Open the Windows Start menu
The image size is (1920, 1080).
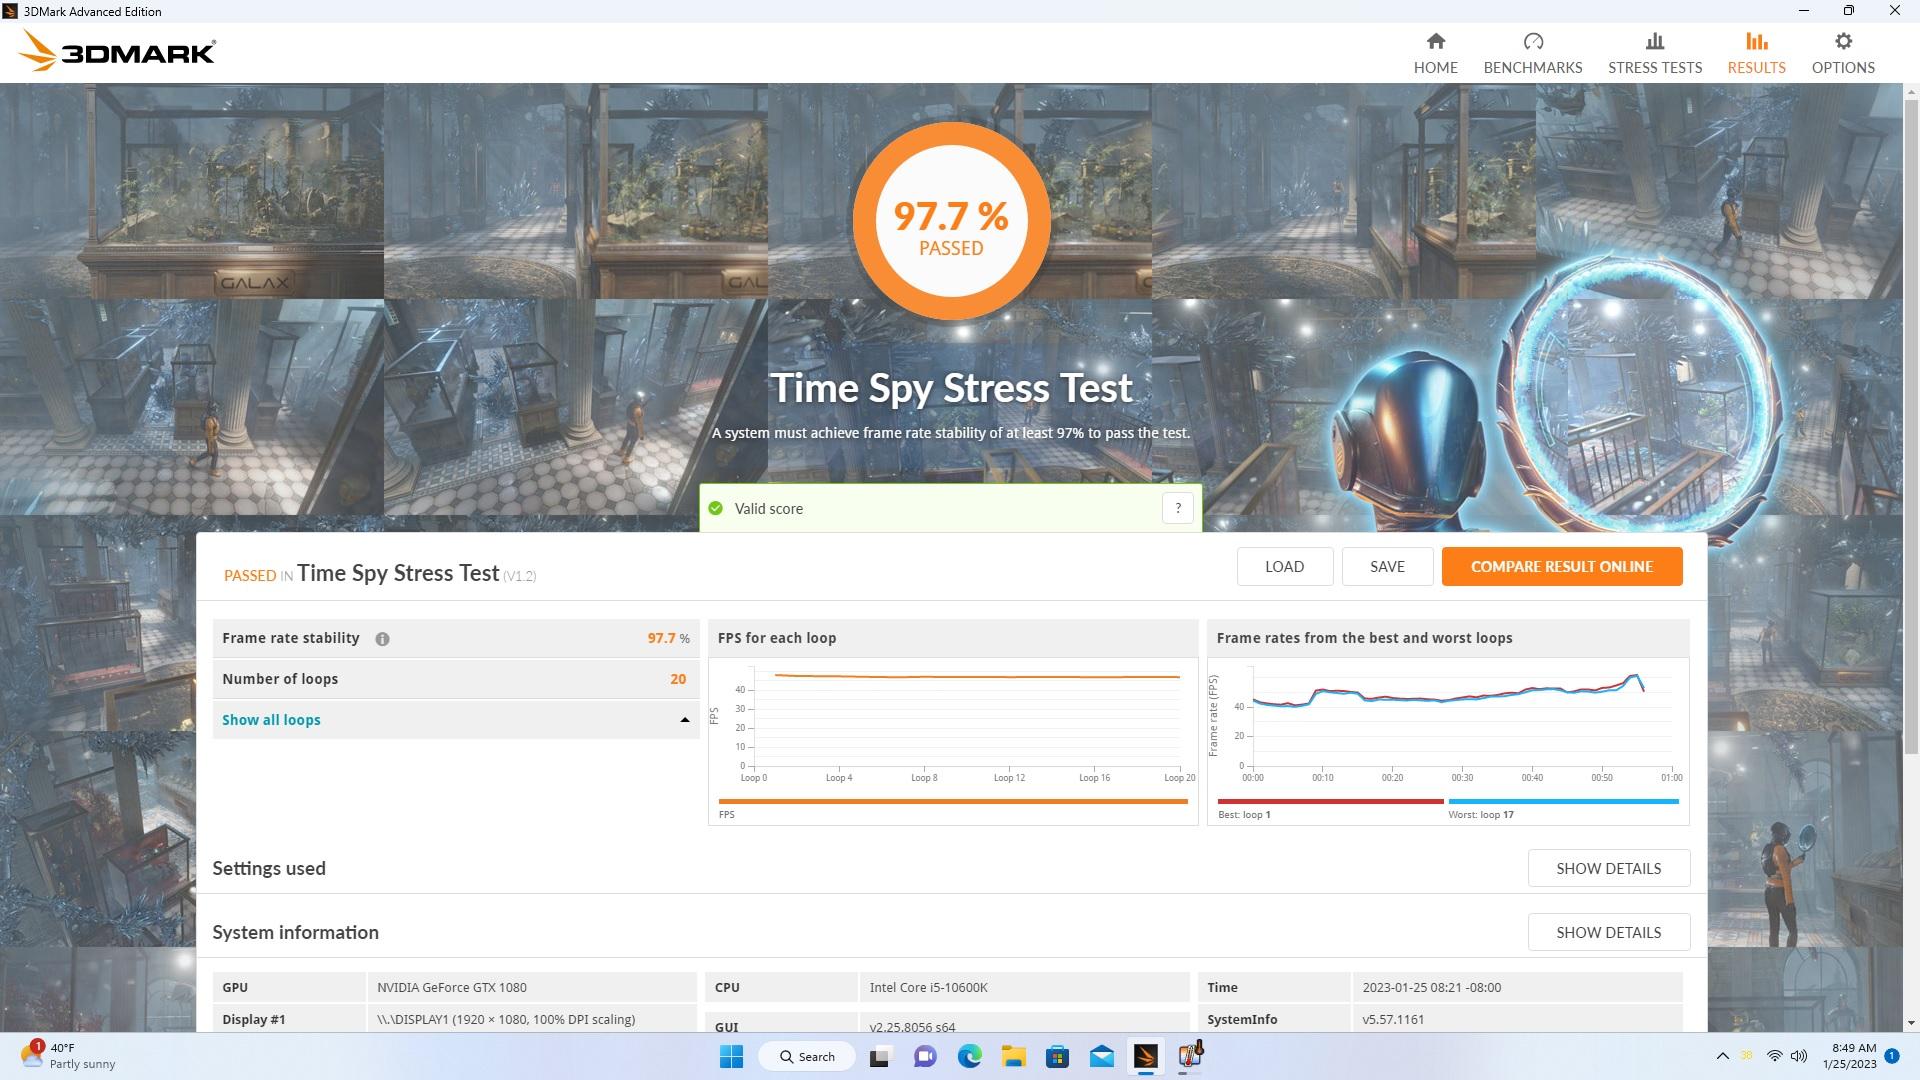click(731, 1056)
